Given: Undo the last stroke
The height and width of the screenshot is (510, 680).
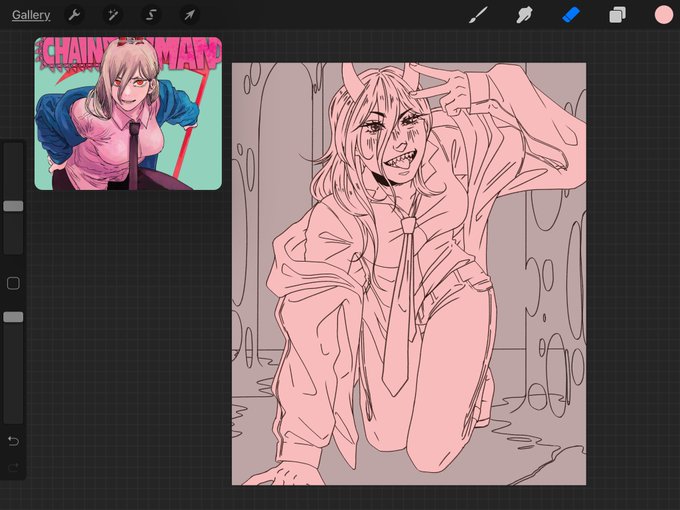Looking at the screenshot, I should (x=13, y=441).
